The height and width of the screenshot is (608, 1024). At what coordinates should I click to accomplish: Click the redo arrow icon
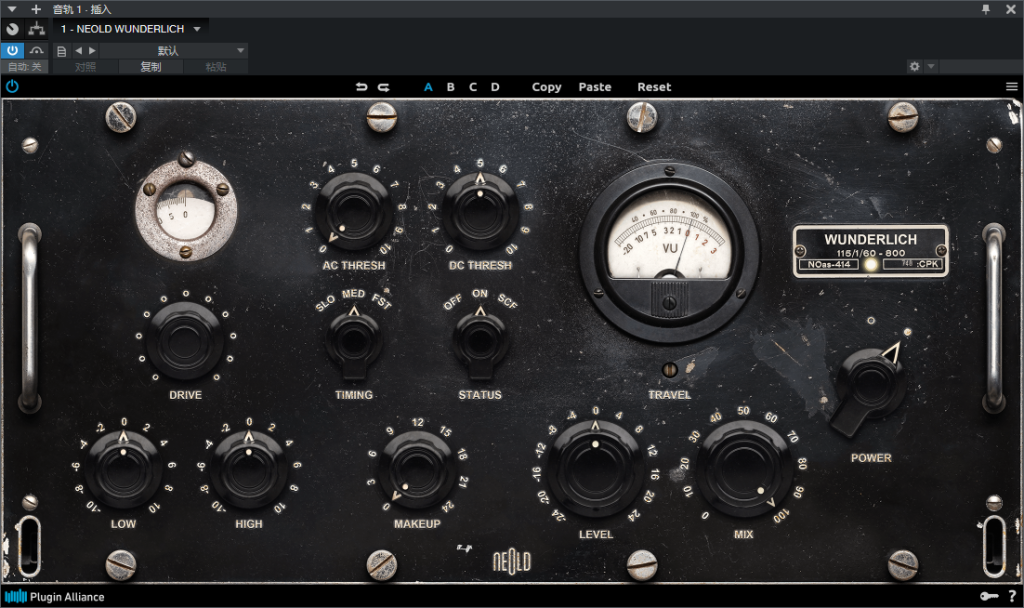click(383, 87)
